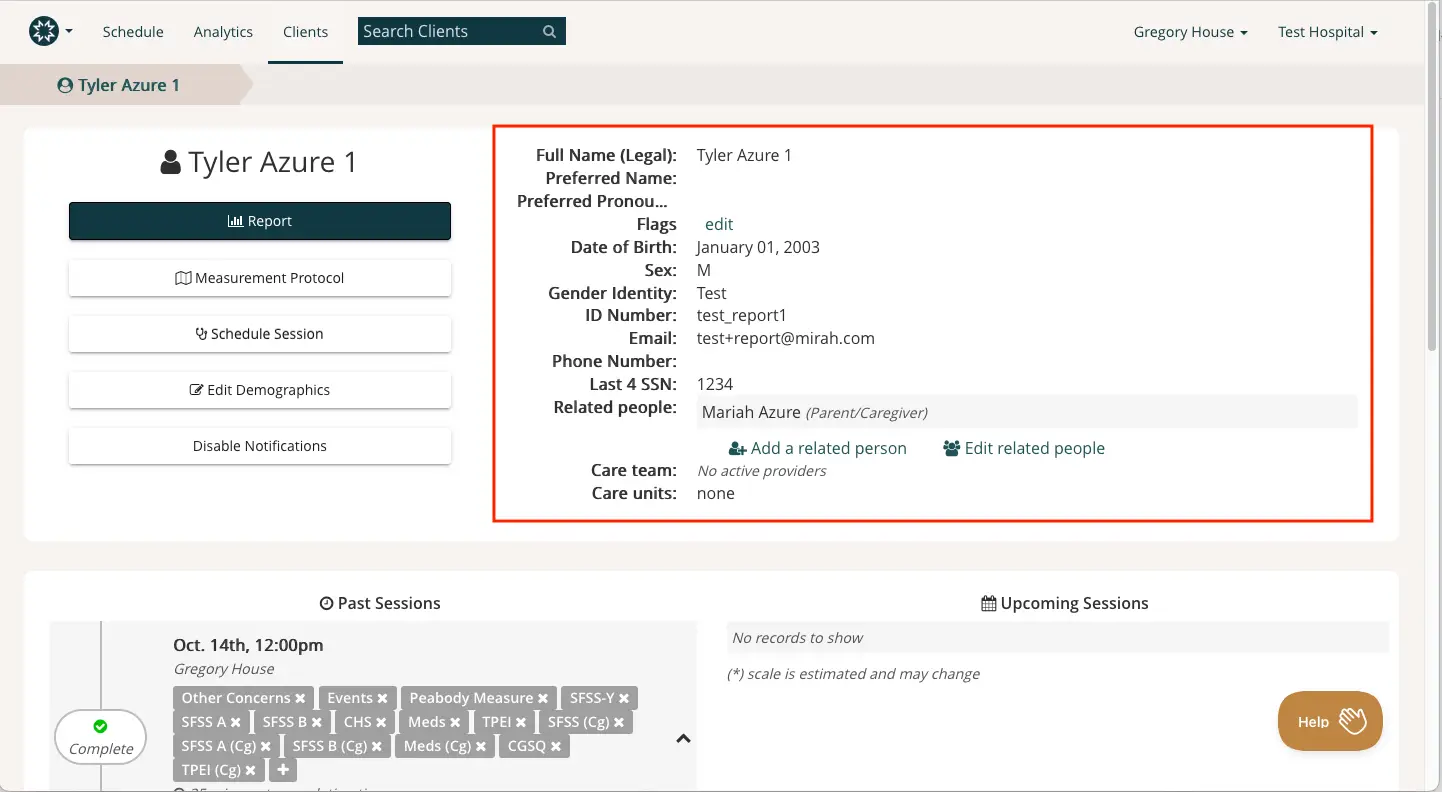1442x792 pixels.
Task: Click the clock icon next to Past Sessions
Action: (326, 603)
